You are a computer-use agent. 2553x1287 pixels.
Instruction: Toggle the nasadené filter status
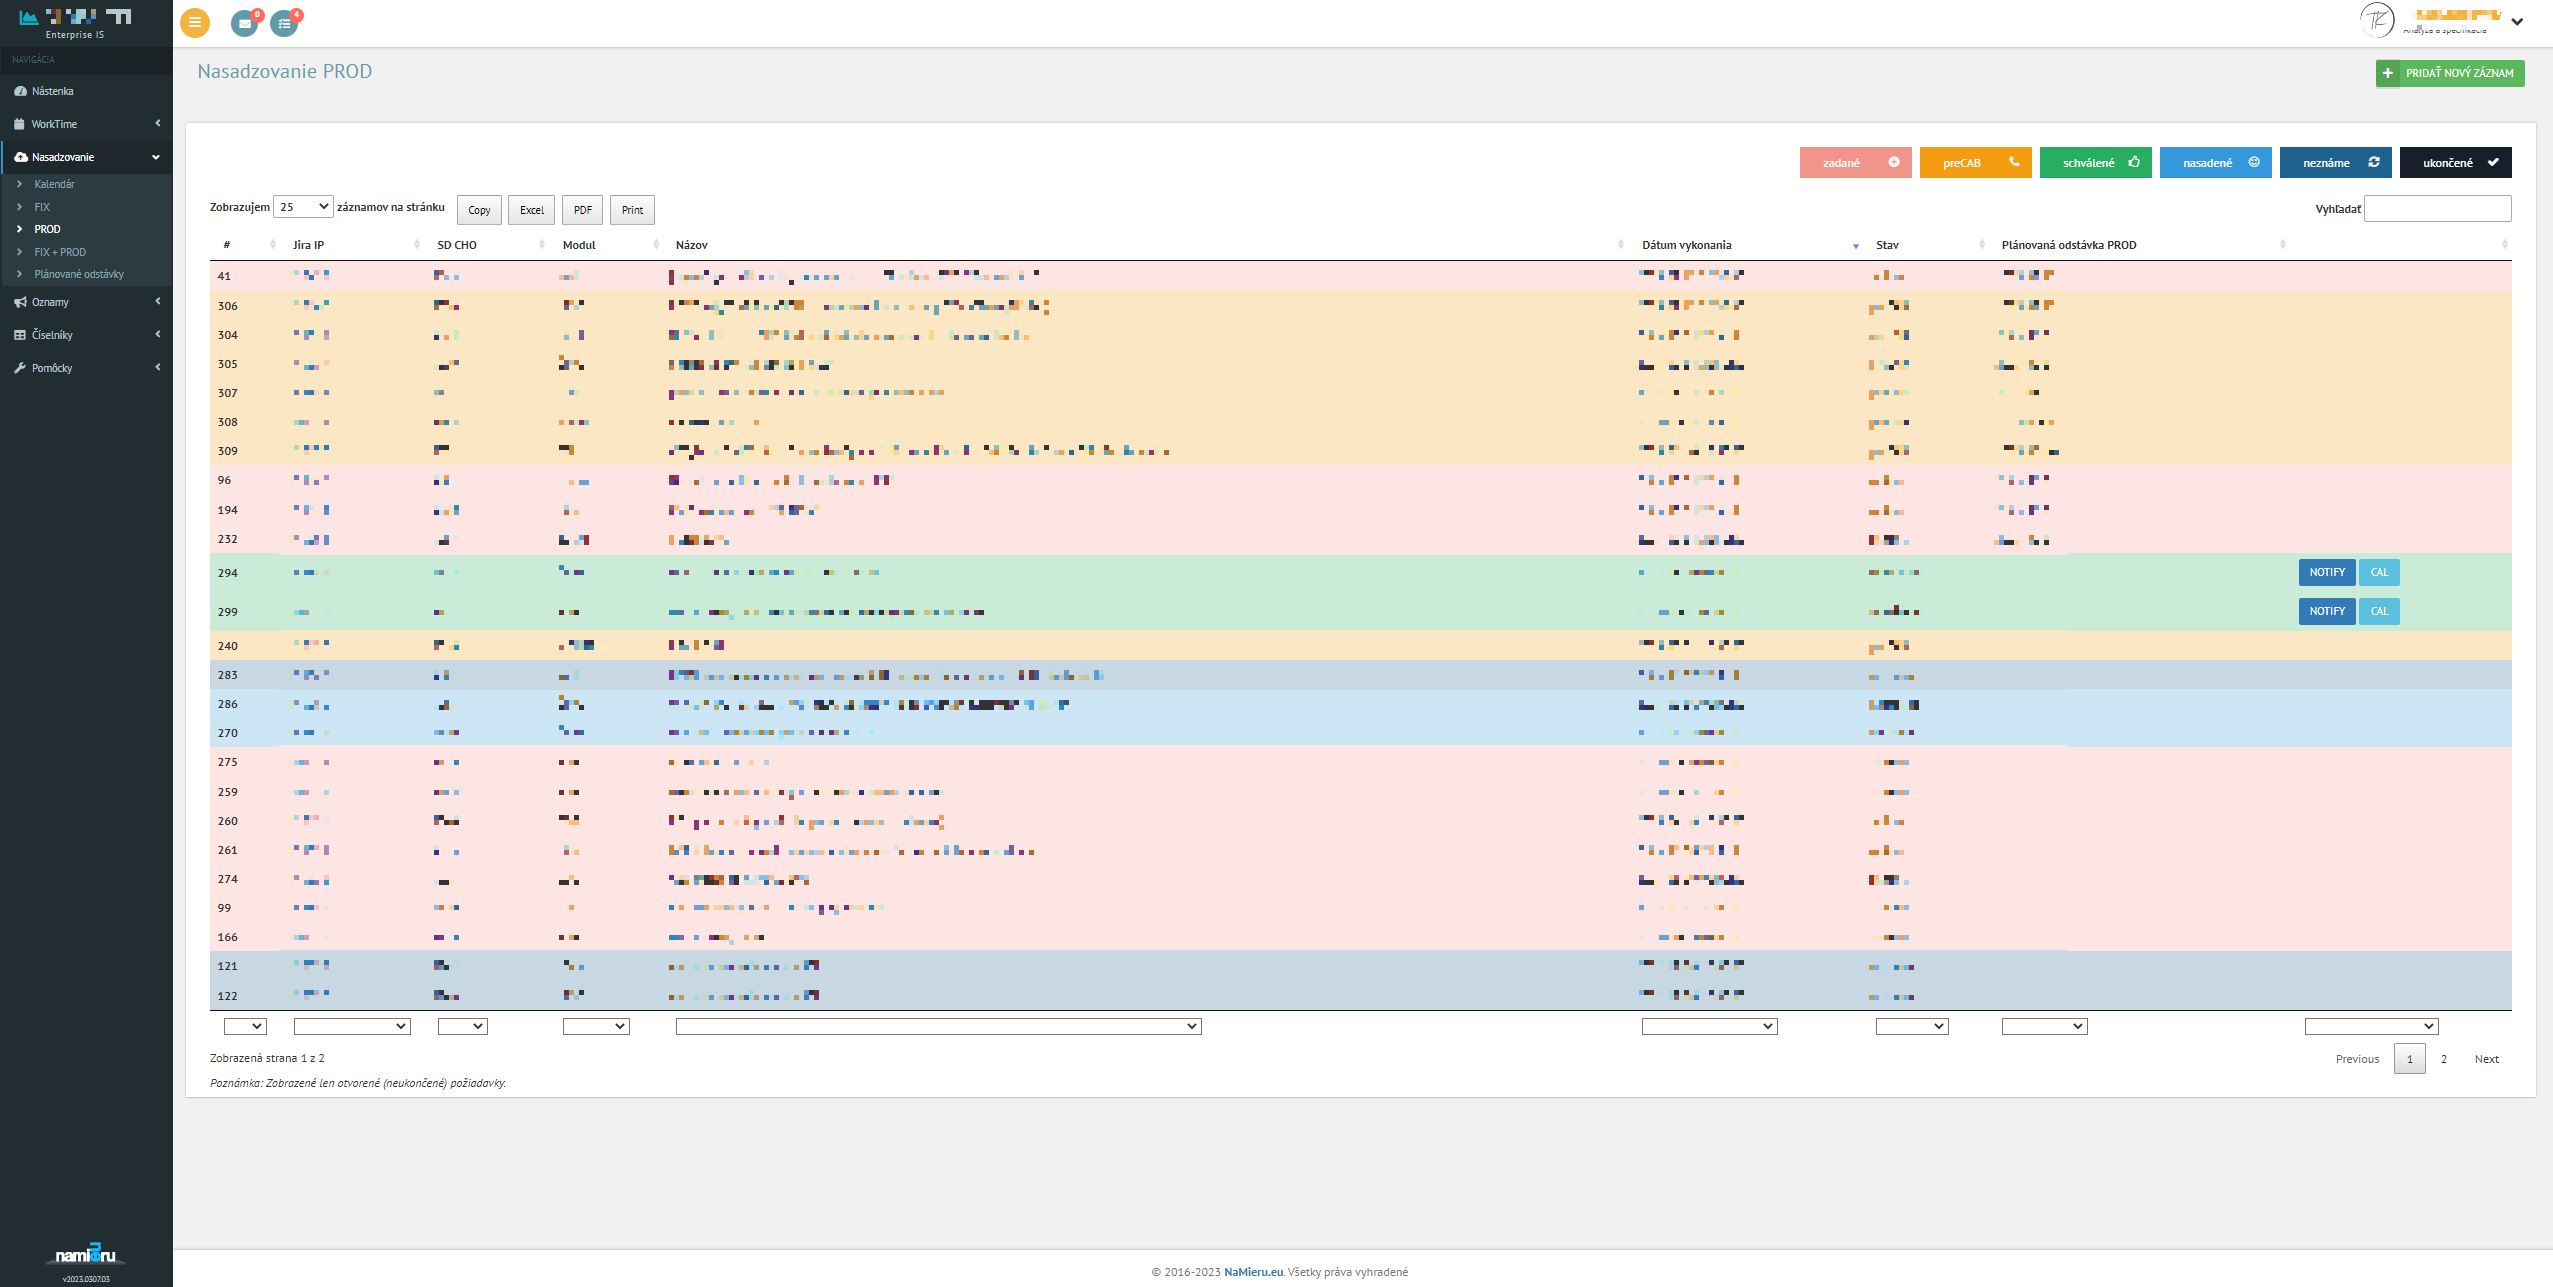tap(2215, 161)
